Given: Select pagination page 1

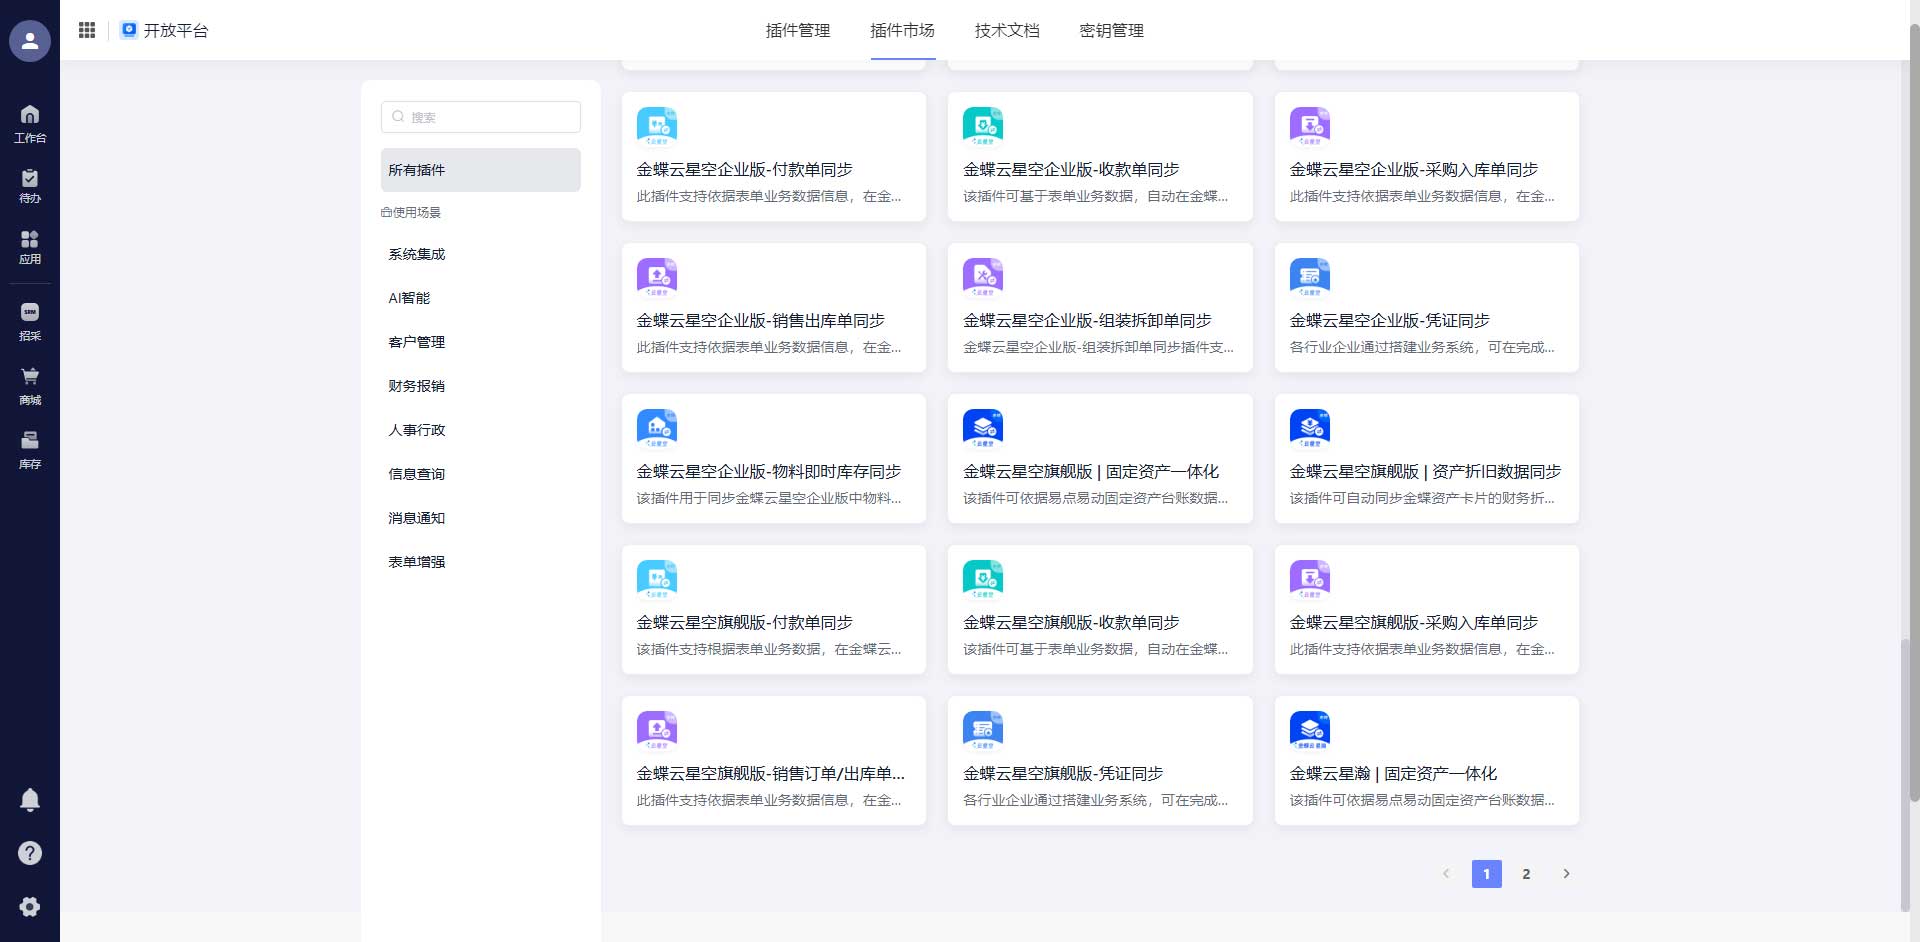Looking at the screenshot, I should [1487, 874].
